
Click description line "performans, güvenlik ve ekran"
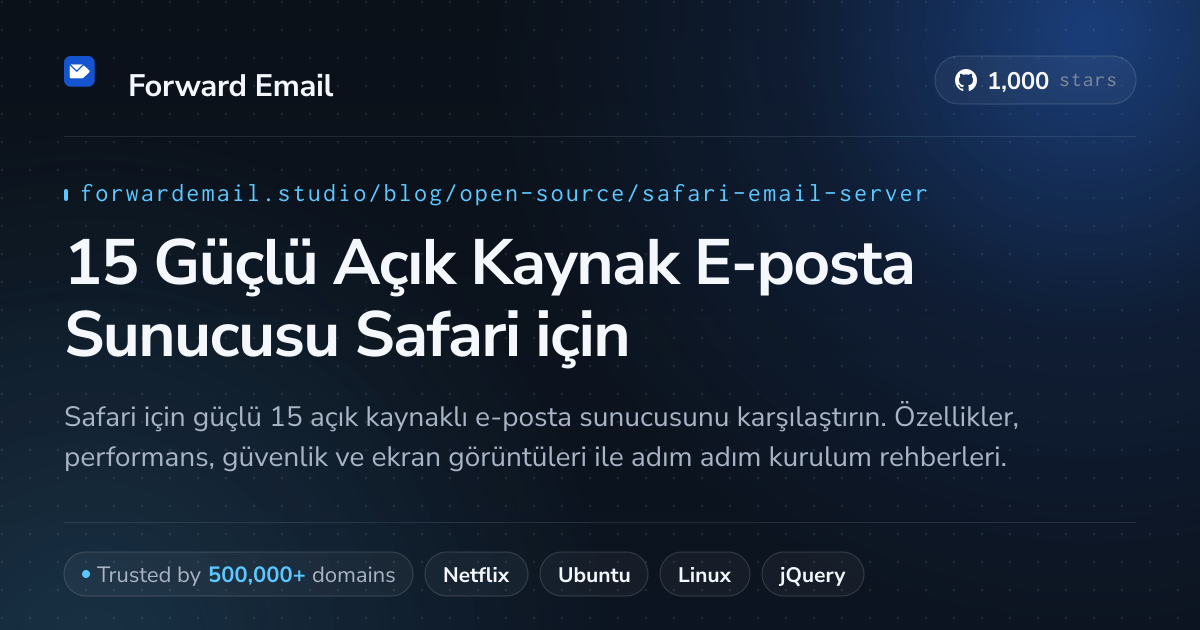point(535,459)
